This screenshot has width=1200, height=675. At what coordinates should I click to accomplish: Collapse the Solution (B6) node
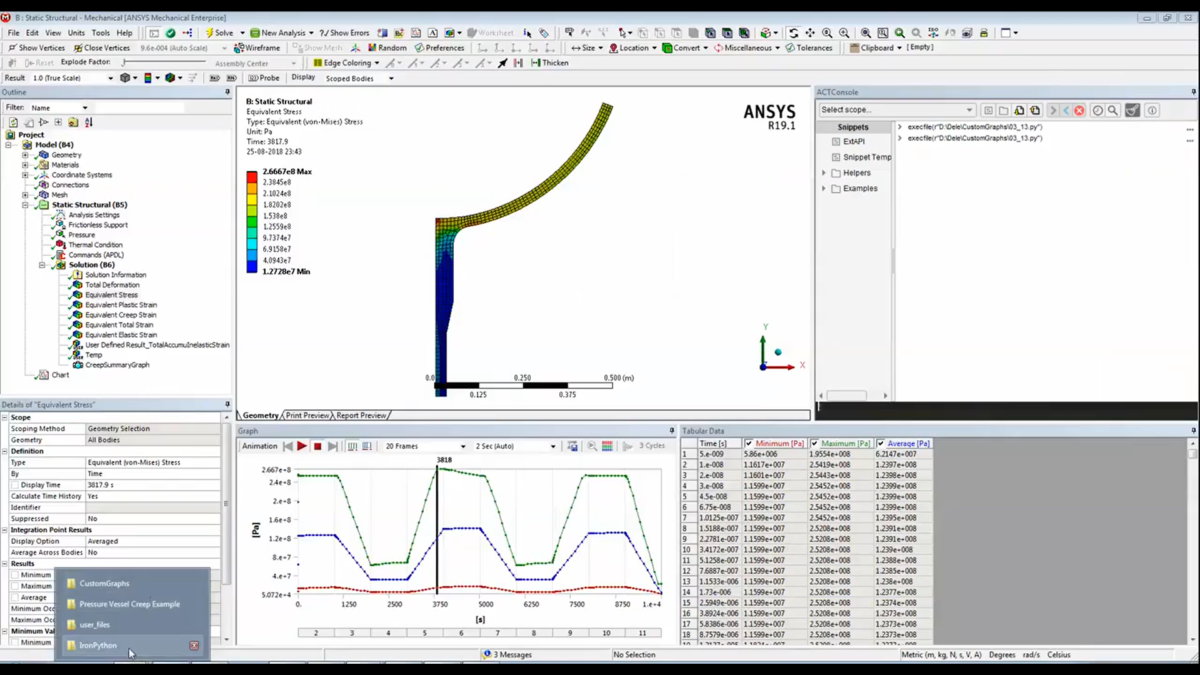click(42, 265)
